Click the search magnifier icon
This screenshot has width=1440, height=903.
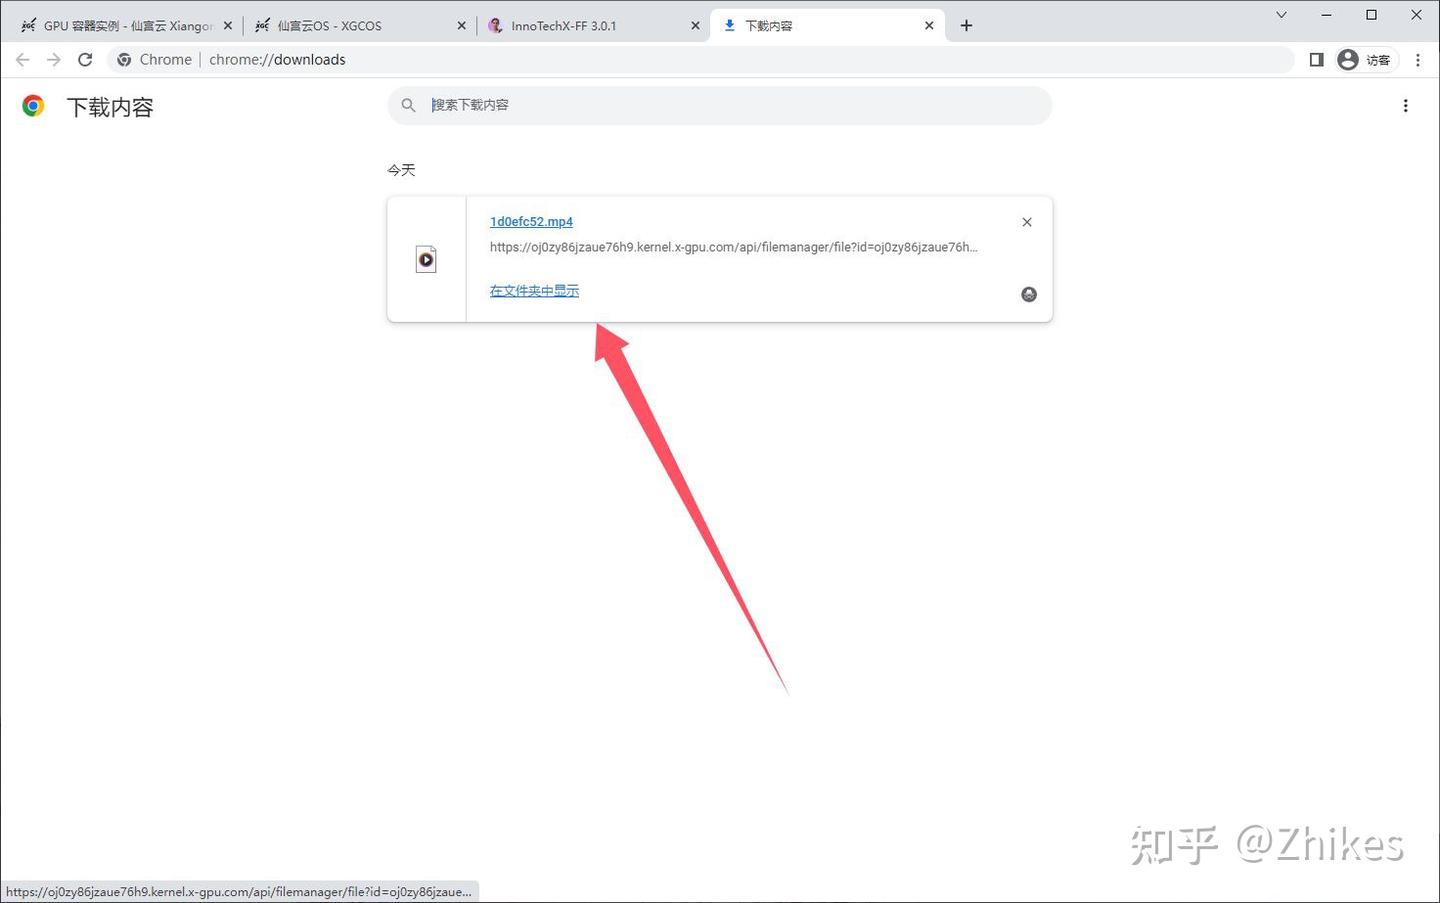[408, 105]
